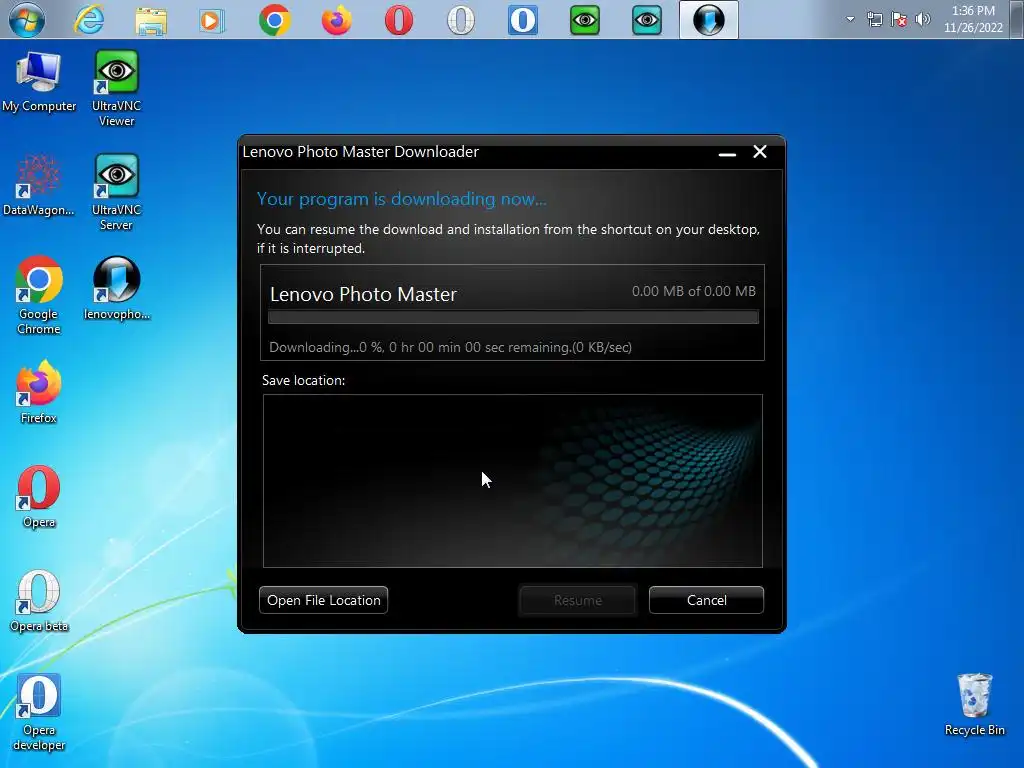Select Opera desktop shortcut
This screenshot has width=1024, height=768.
click(x=39, y=496)
